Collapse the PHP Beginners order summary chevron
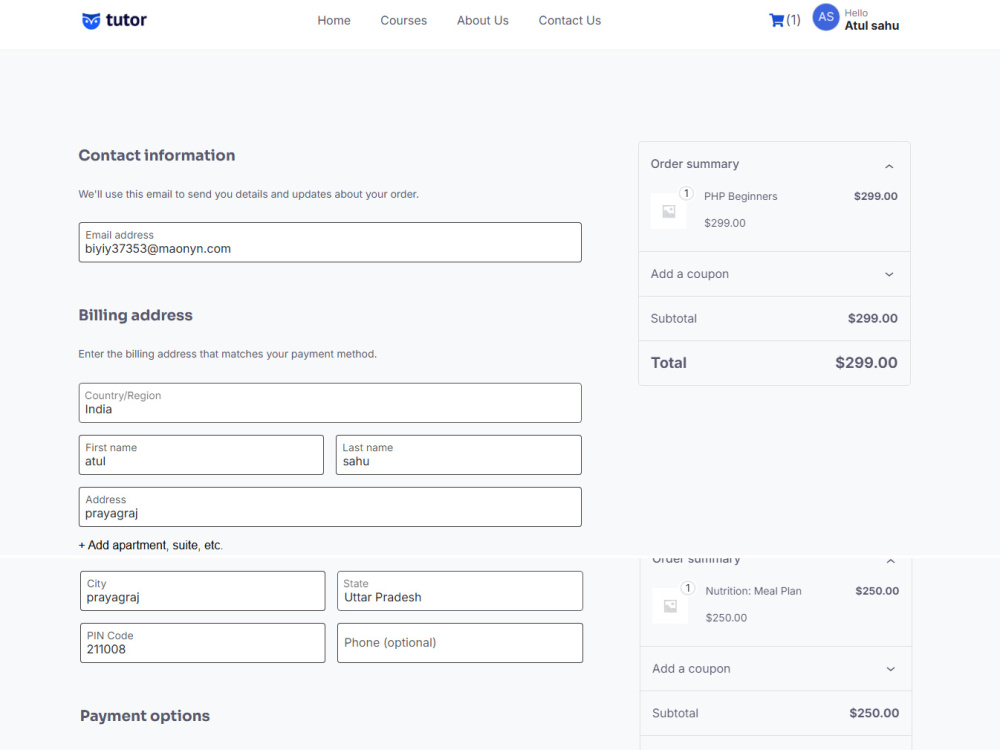Viewport: 1000px width, 750px height. 889,166
